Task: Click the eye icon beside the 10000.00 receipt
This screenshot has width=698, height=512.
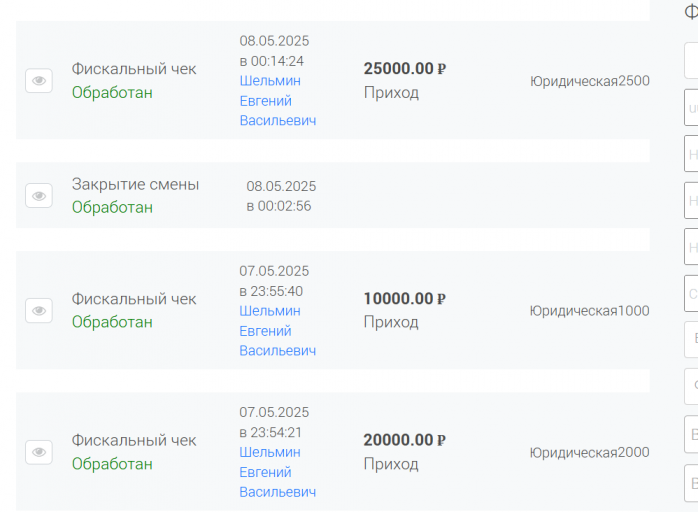Action: pyautogui.click(x=39, y=310)
